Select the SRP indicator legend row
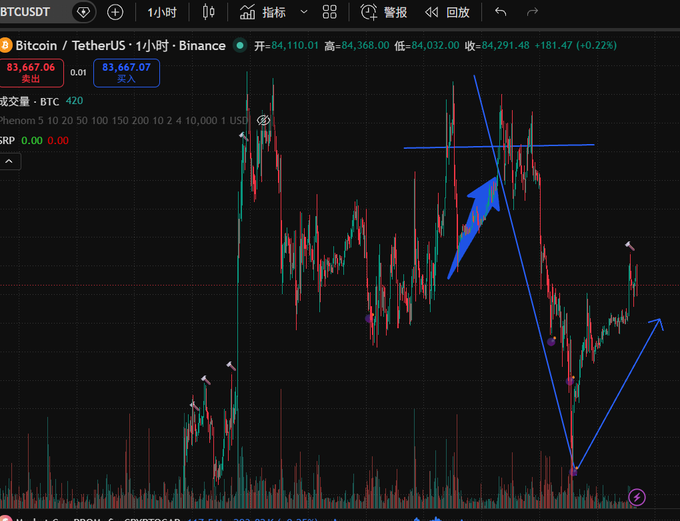This screenshot has height=521, width=680. click(x=34, y=141)
